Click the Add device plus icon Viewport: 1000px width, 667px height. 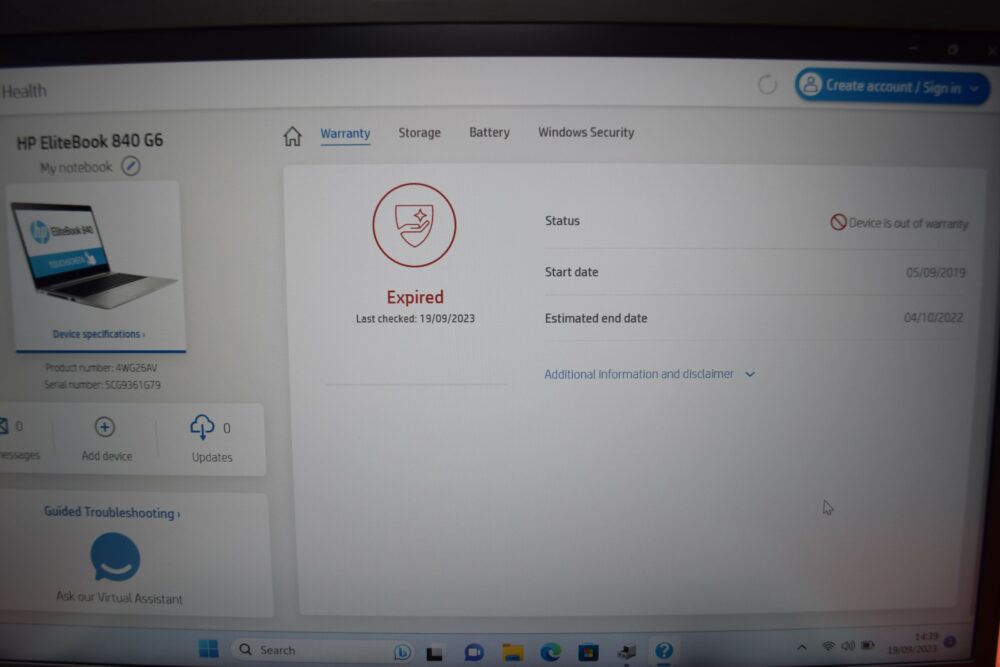coord(105,427)
